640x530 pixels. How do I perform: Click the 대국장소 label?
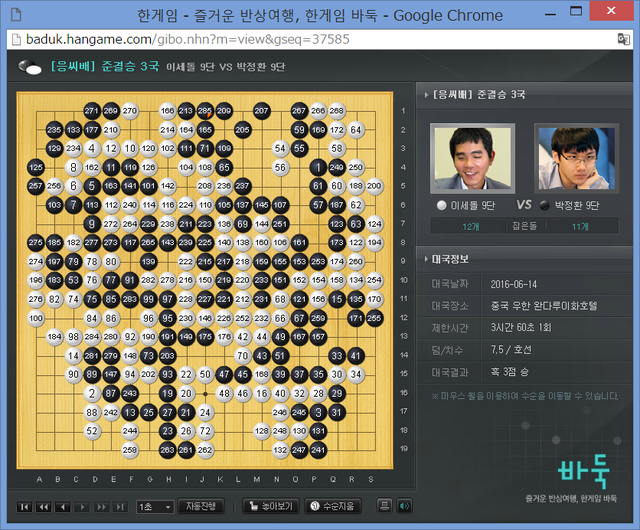pyautogui.click(x=450, y=306)
